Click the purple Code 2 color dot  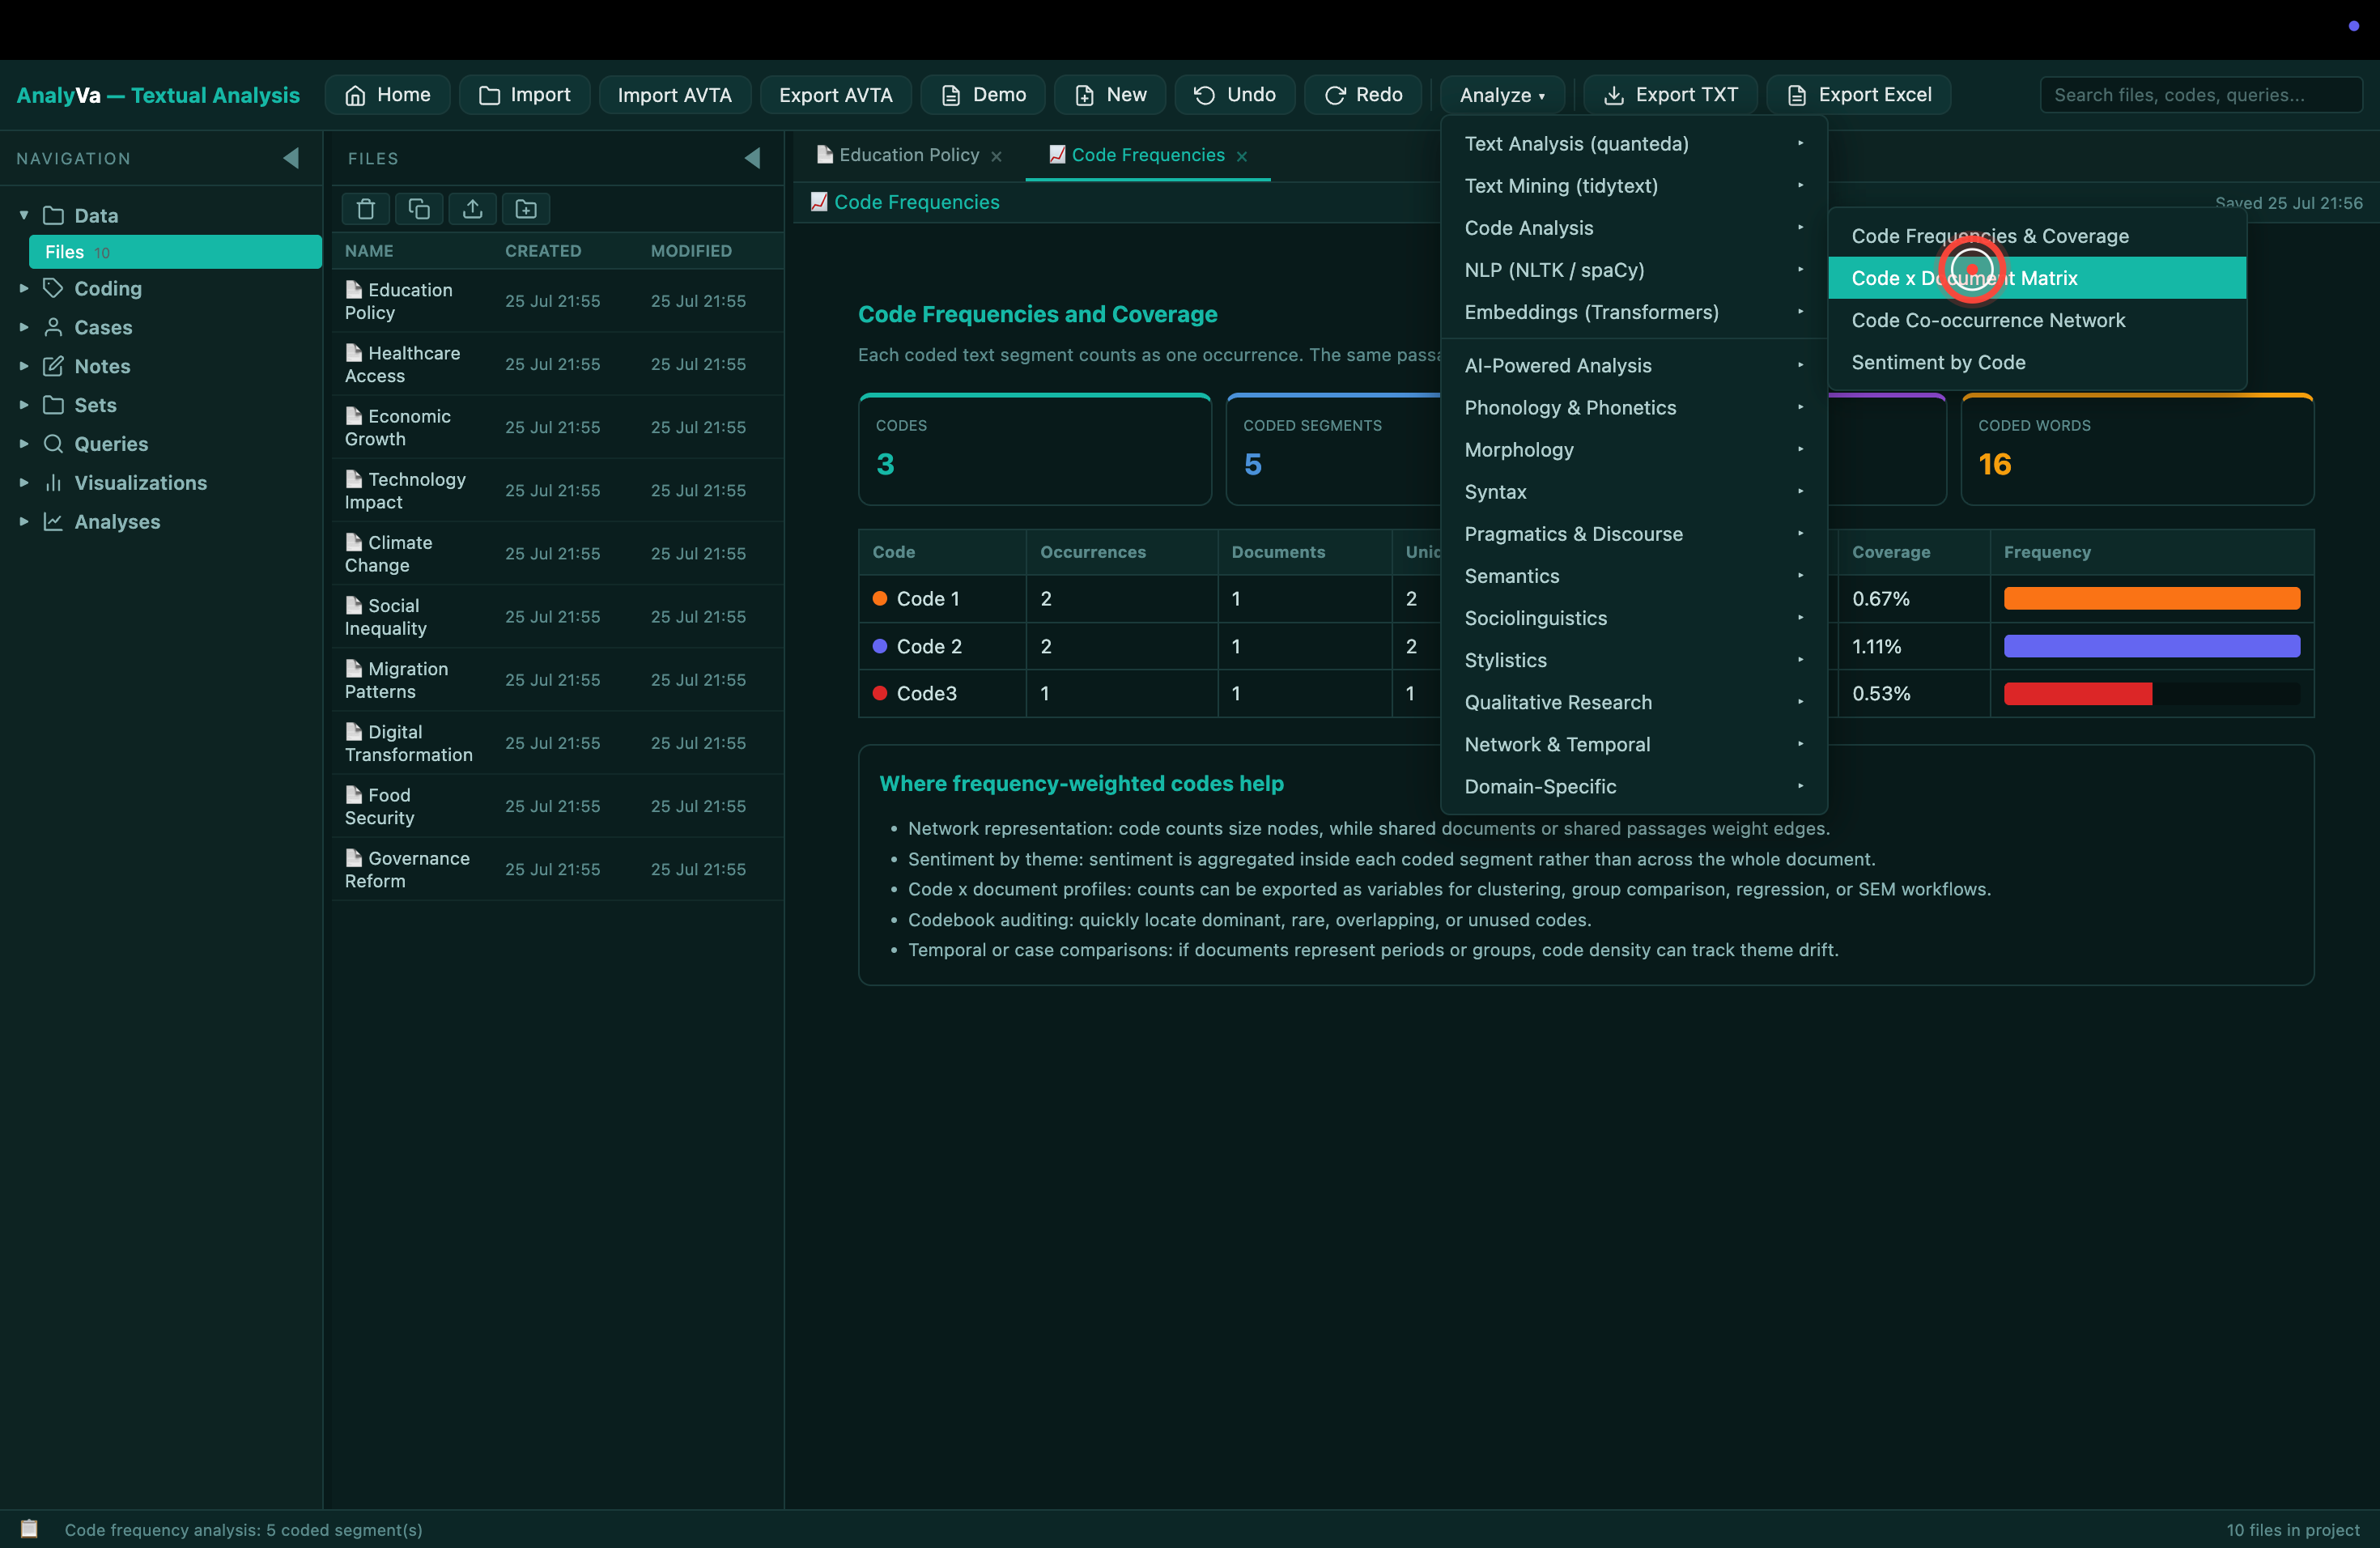tap(880, 646)
